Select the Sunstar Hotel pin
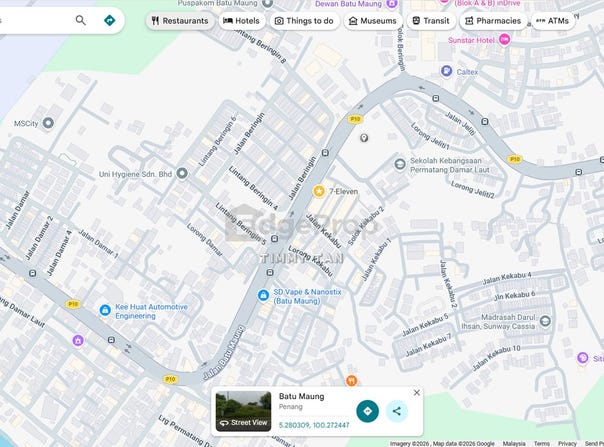The image size is (604, 447). coord(504,39)
